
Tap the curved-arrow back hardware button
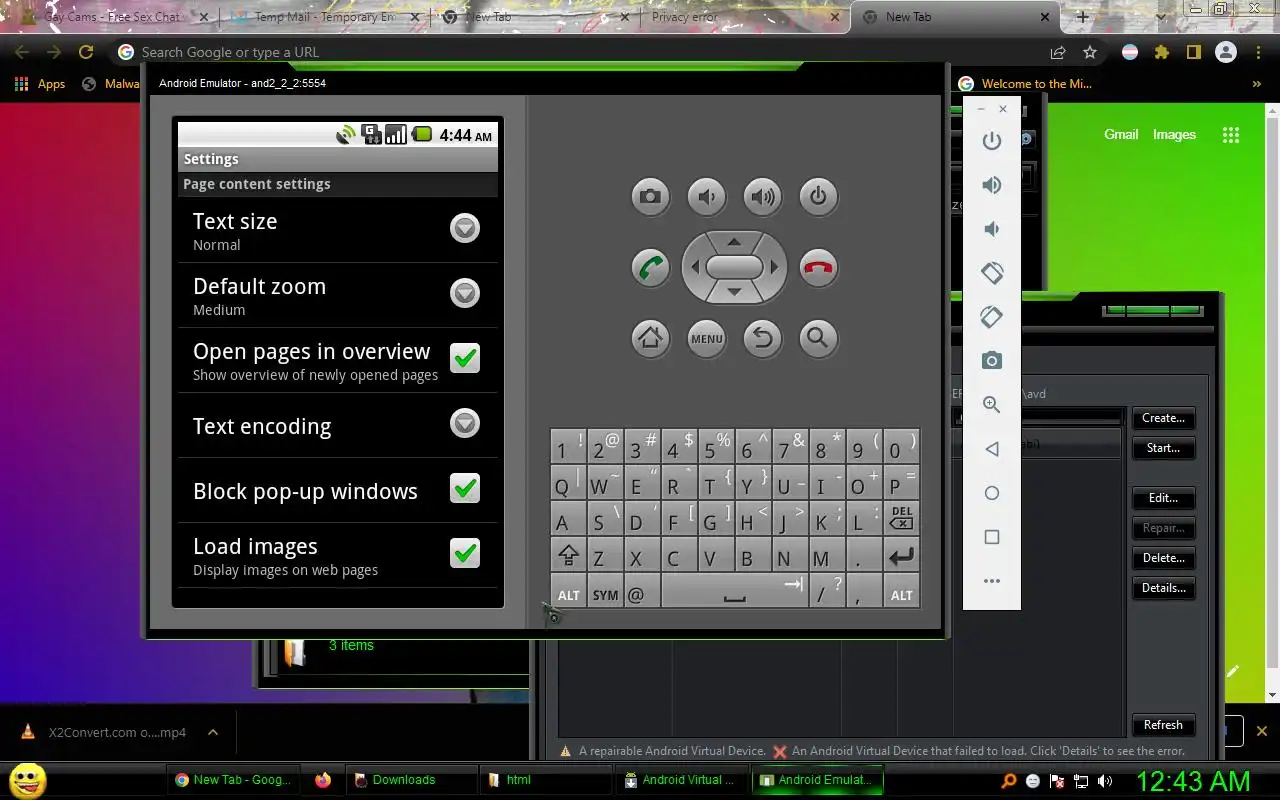(762, 338)
